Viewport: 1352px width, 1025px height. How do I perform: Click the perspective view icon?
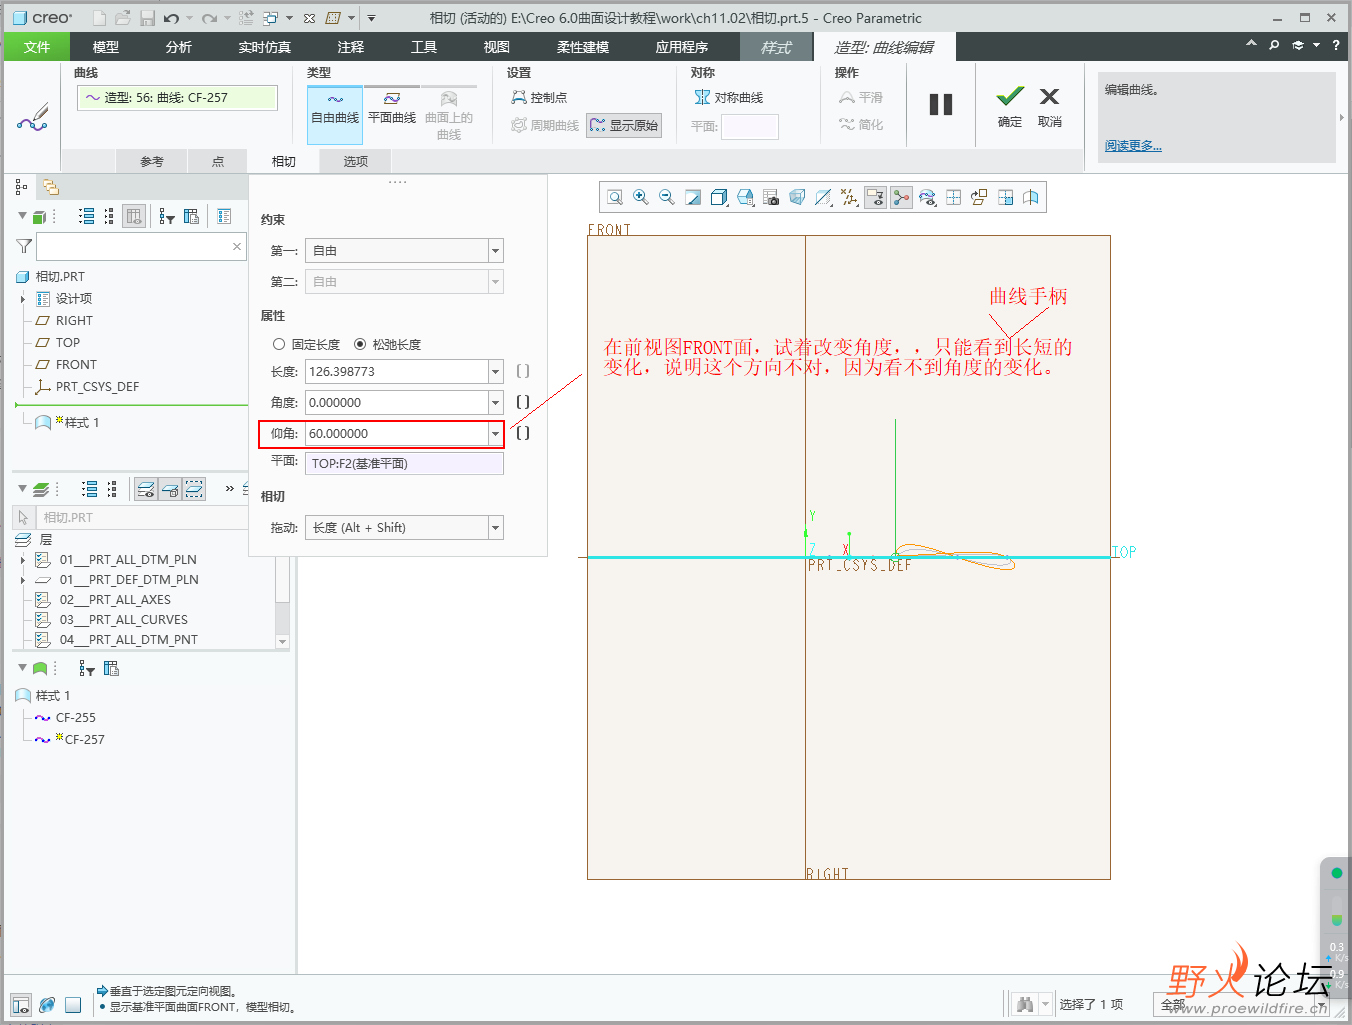pyautogui.click(x=797, y=198)
